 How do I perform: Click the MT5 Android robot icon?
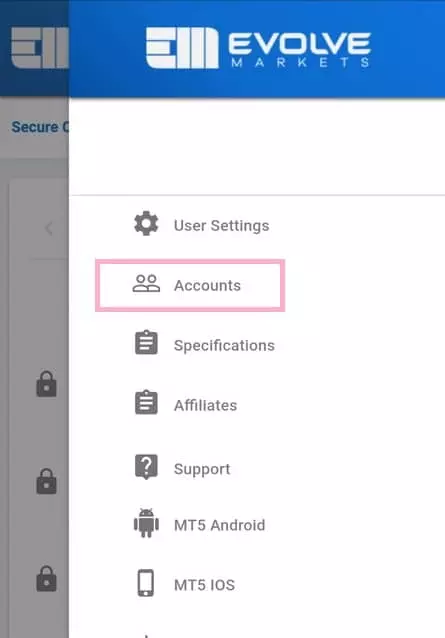pos(146,523)
